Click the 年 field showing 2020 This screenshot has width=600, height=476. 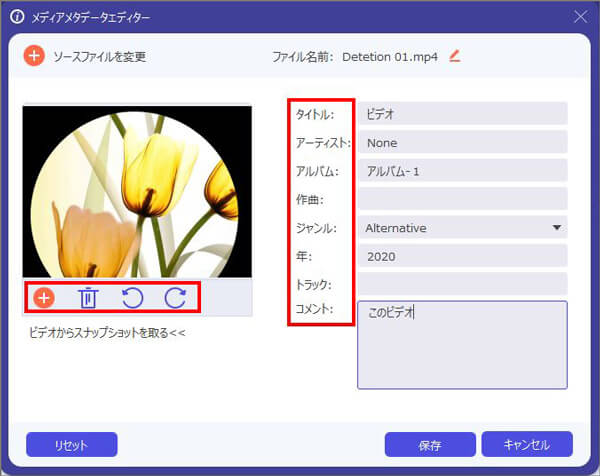pyautogui.click(x=462, y=256)
